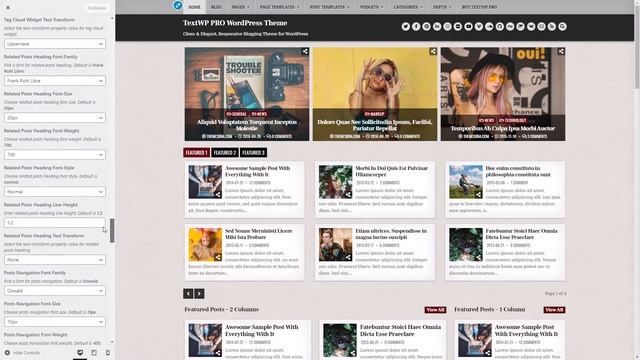The width and height of the screenshot is (640, 360).
Task: Click the customizer panel vertical scrollbar thumb
Action: coord(112,230)
